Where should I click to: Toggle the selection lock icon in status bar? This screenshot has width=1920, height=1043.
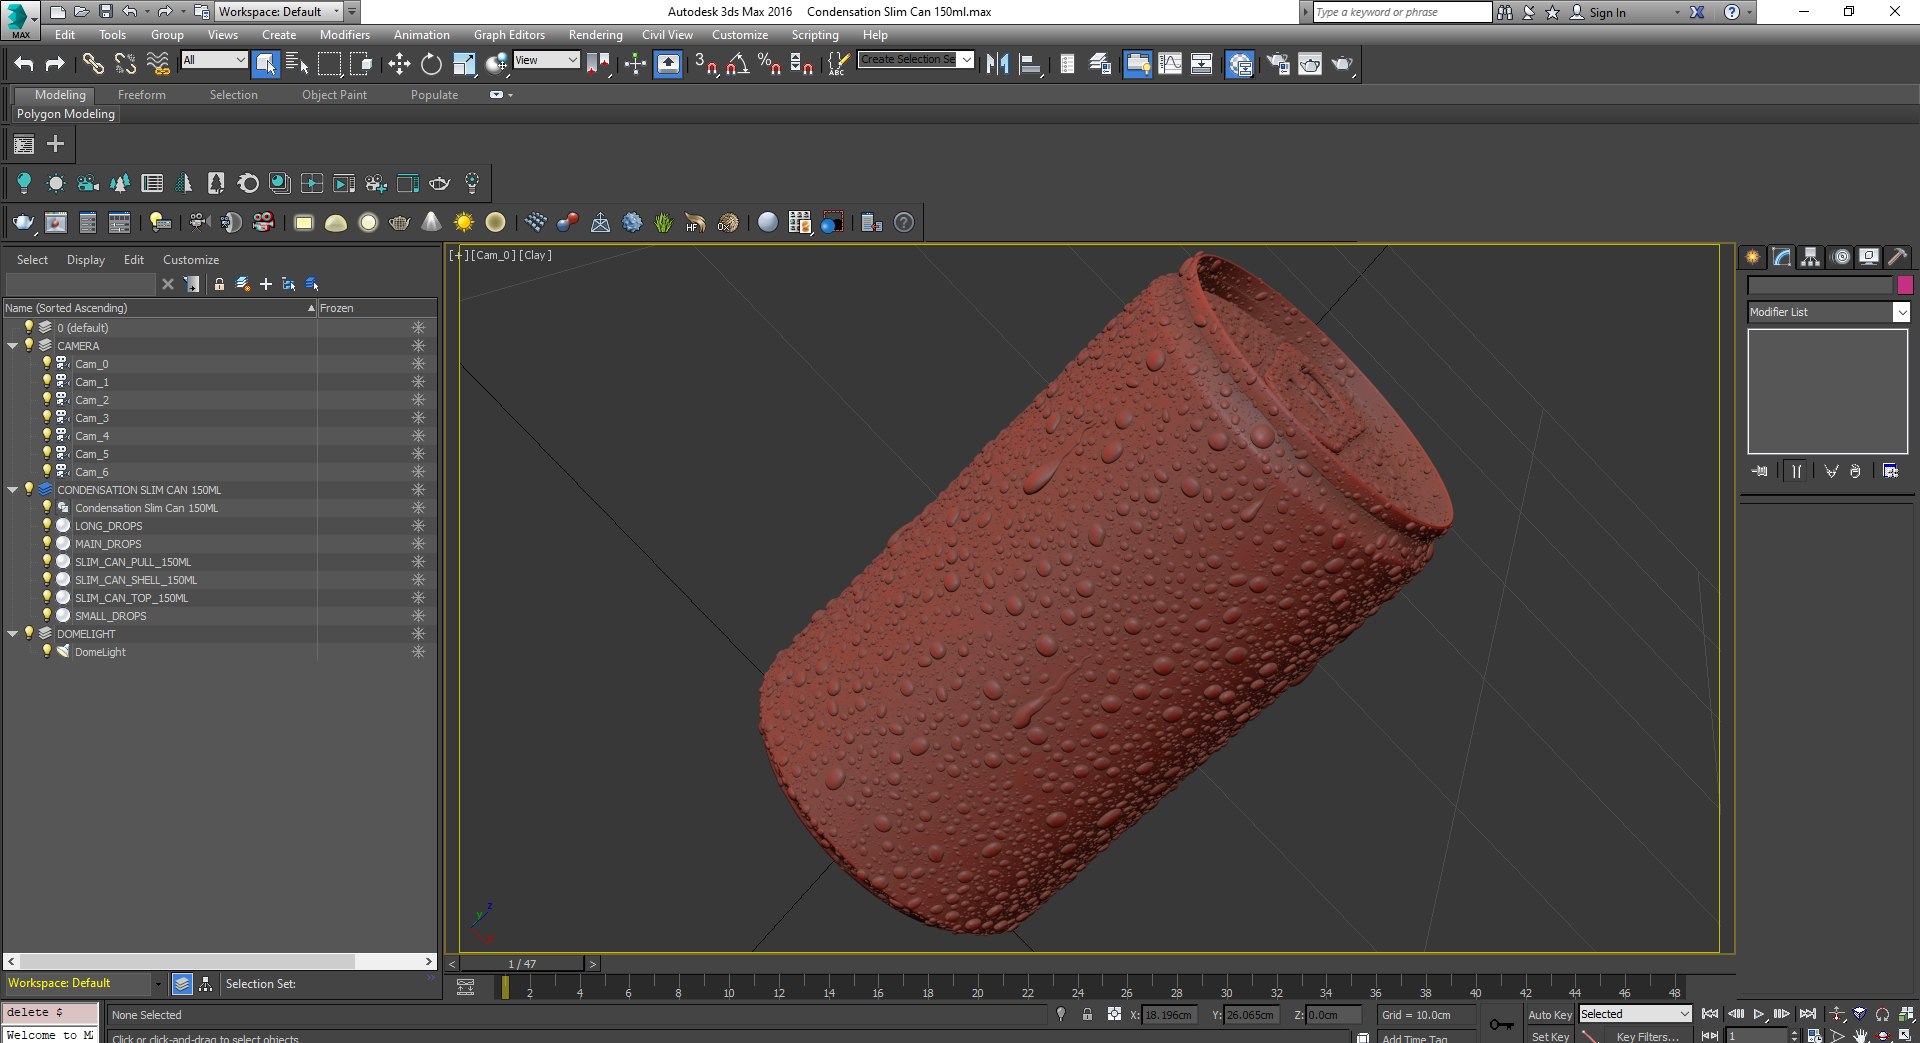(x=1087, y=1014)
